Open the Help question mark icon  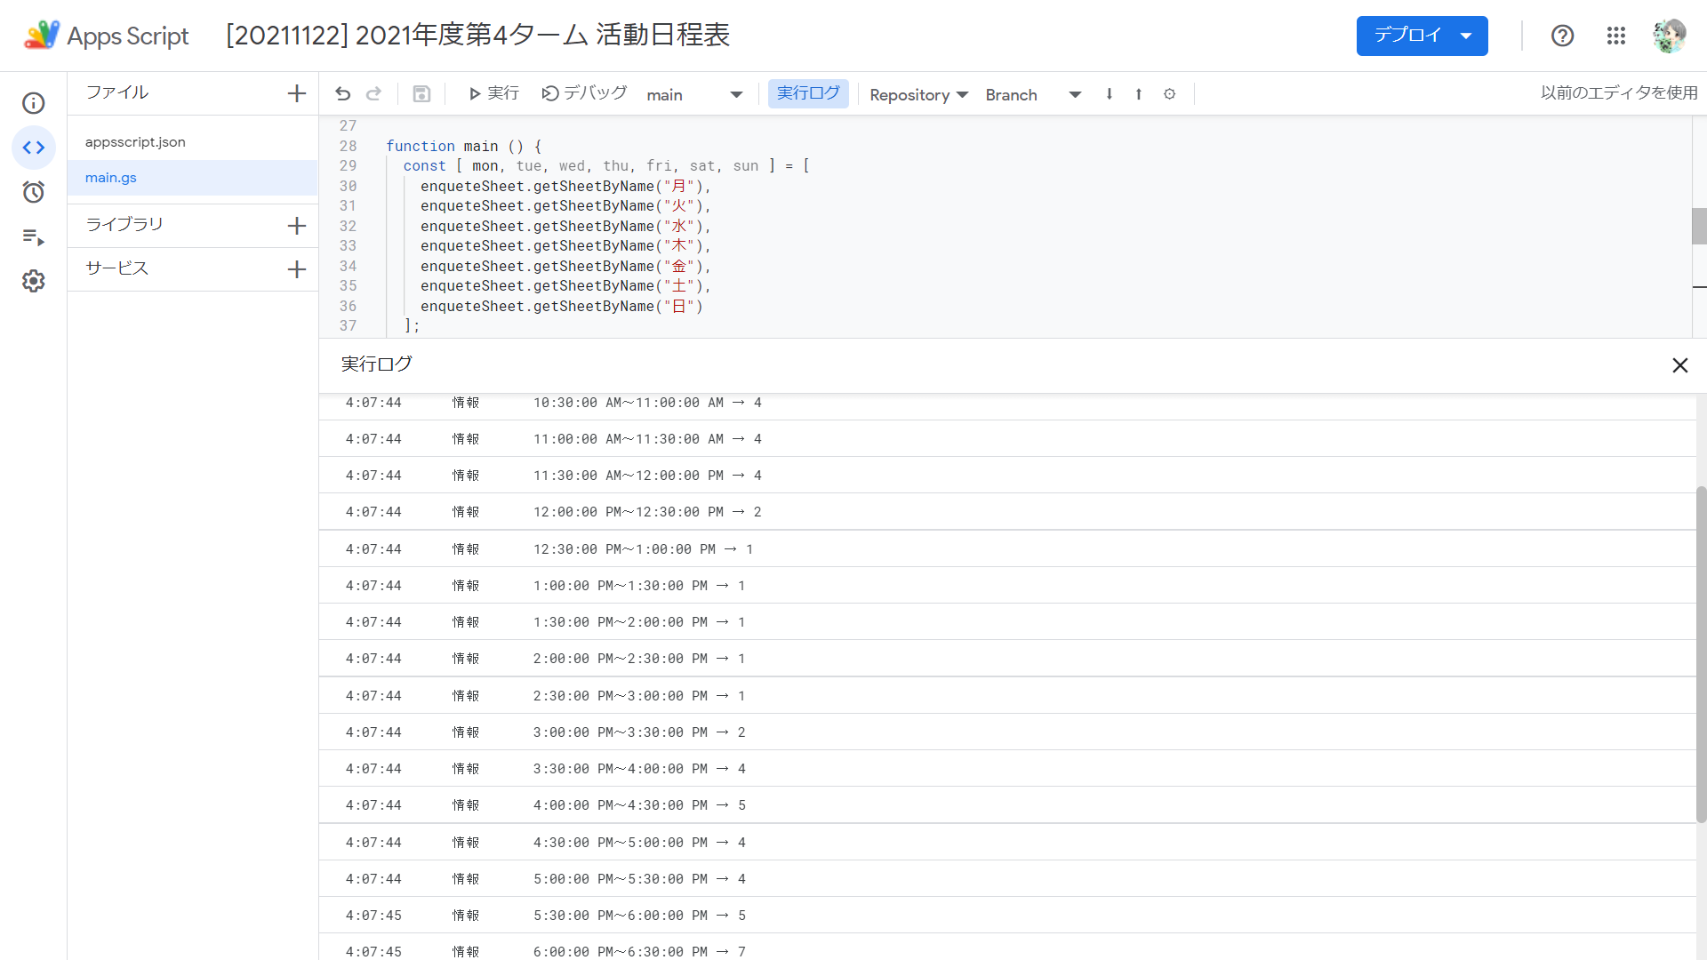(x=1562, y=36)
